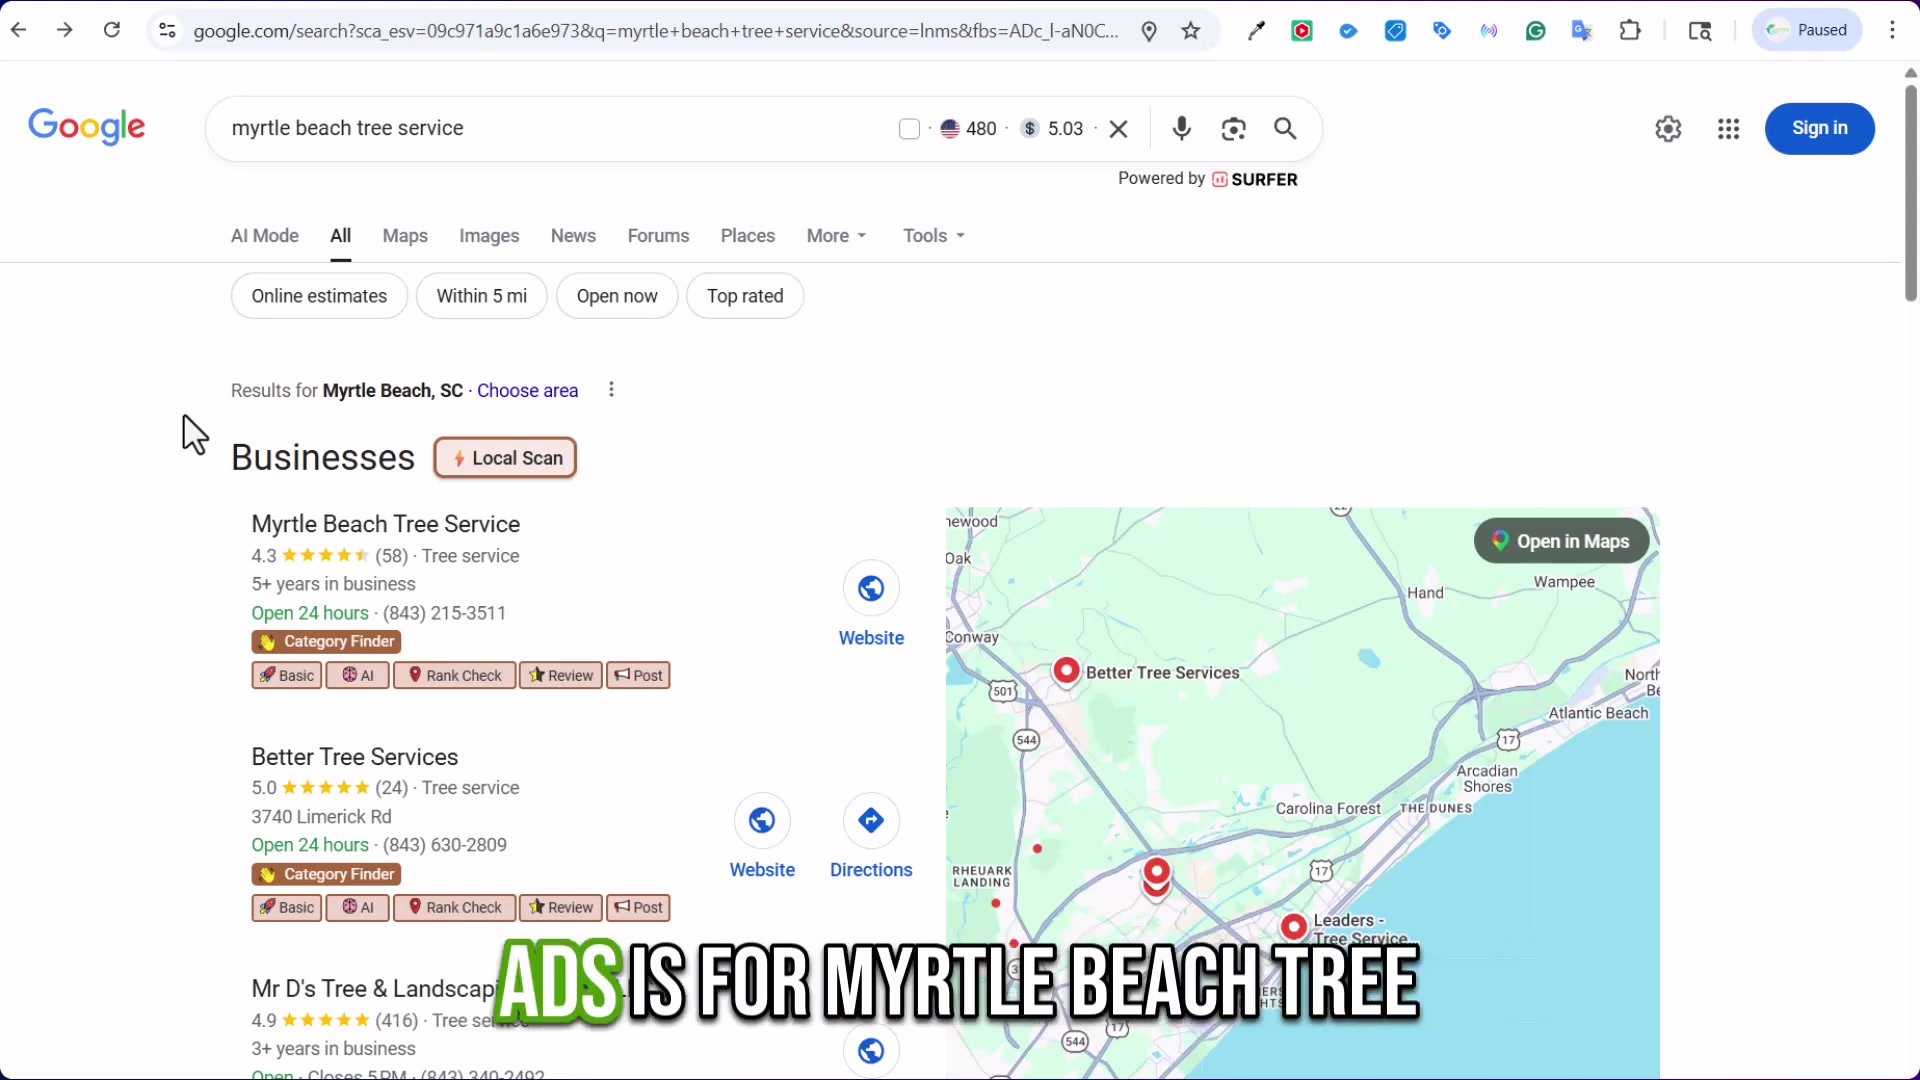The width and height of the screenshot is (1920, 1080).
Task: Click the Sign in button
Action: [x=1819, y=129]
